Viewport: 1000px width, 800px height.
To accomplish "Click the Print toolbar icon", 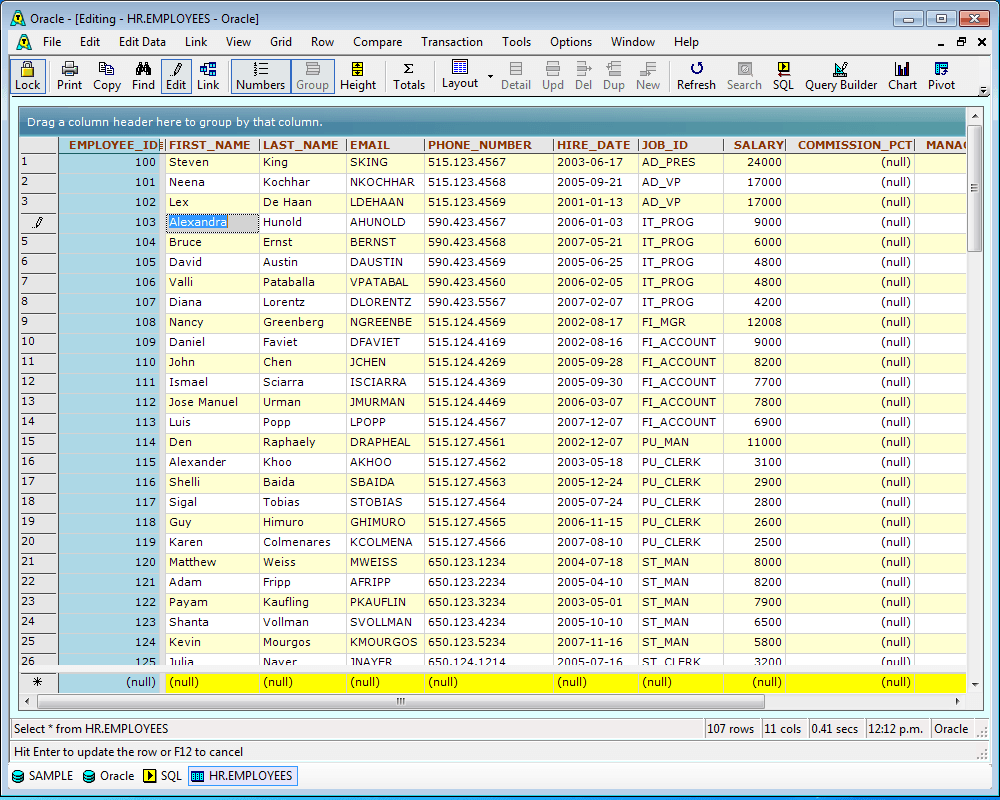I will (x=70, y=76).
